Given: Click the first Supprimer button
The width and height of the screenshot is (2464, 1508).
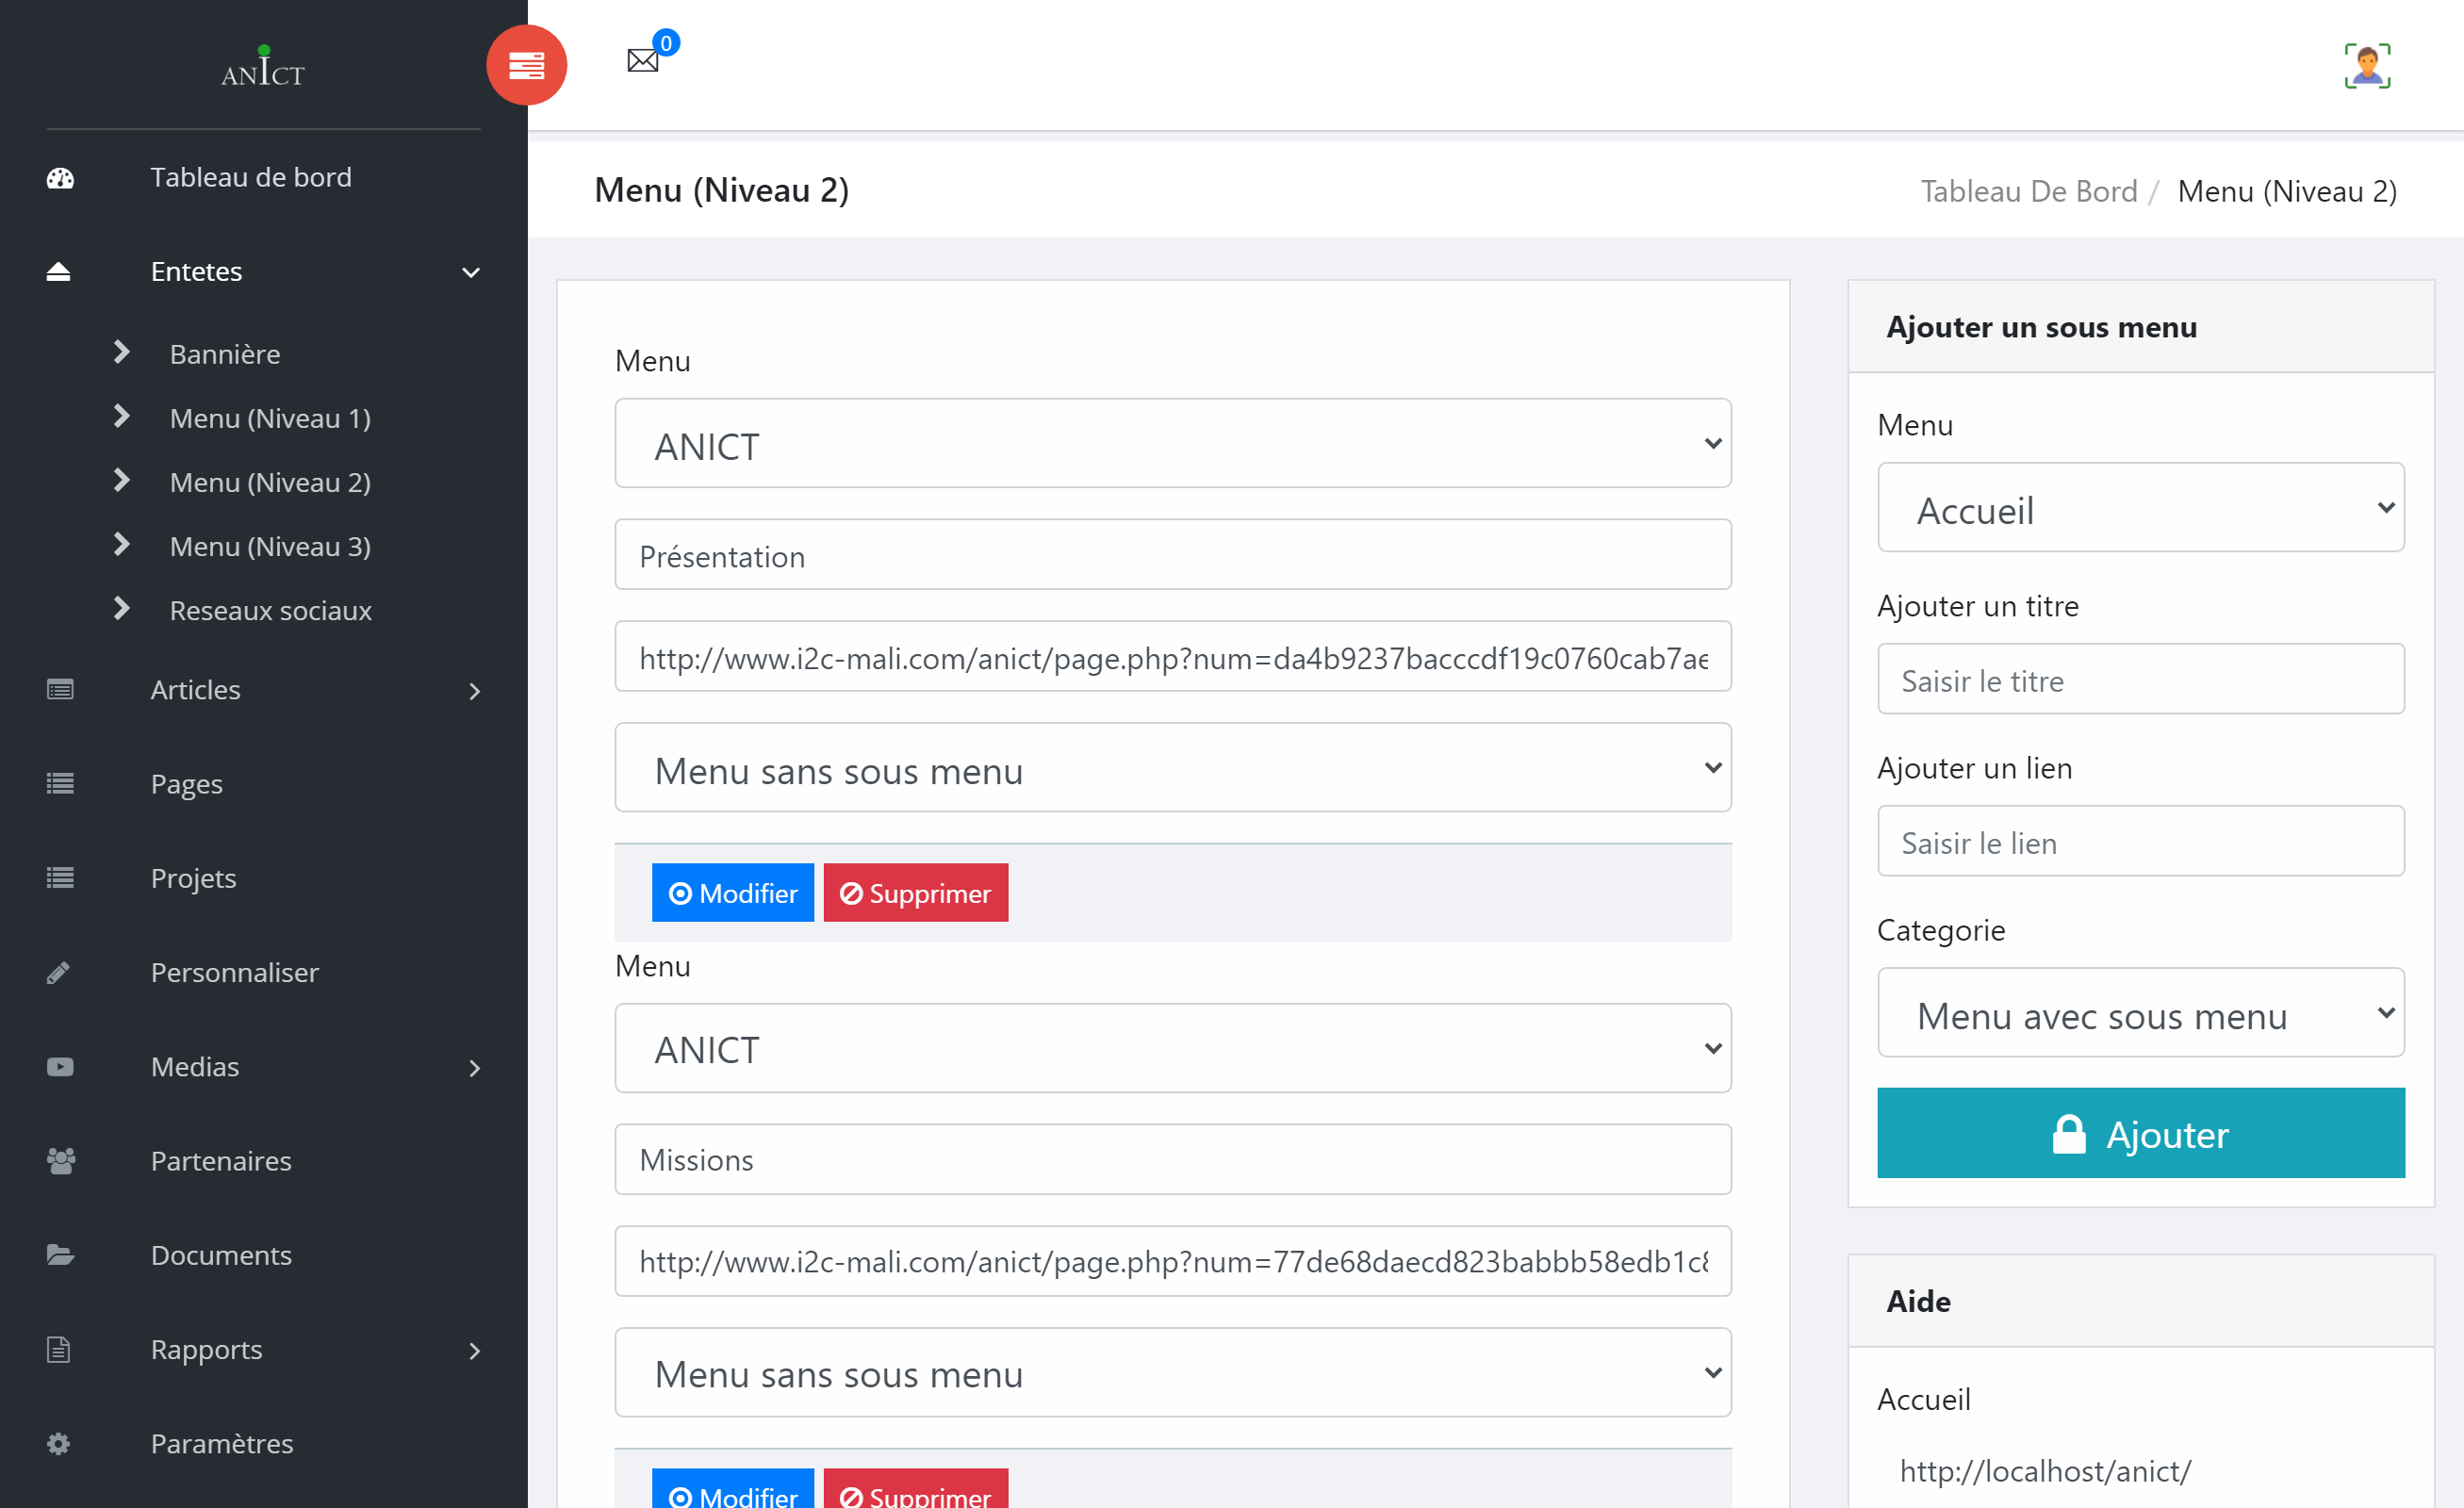Looking at the screenshot, I should tap(915, 893).
